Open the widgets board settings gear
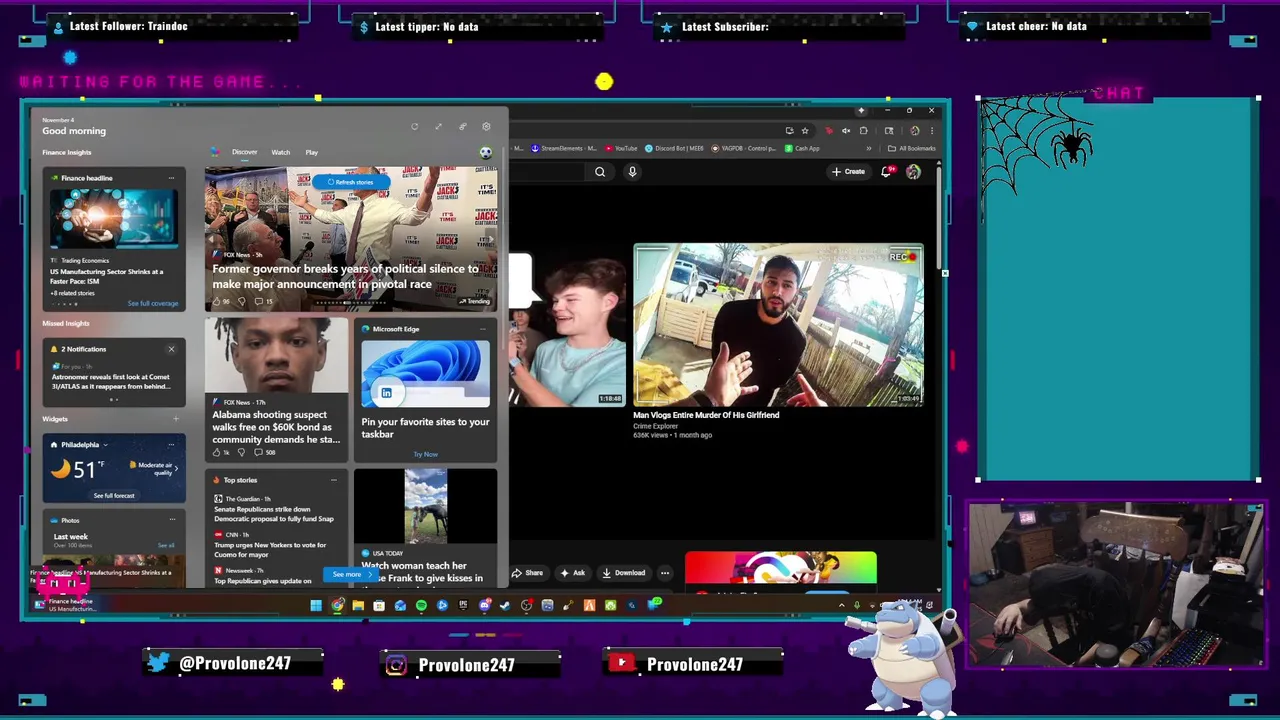 486,127
